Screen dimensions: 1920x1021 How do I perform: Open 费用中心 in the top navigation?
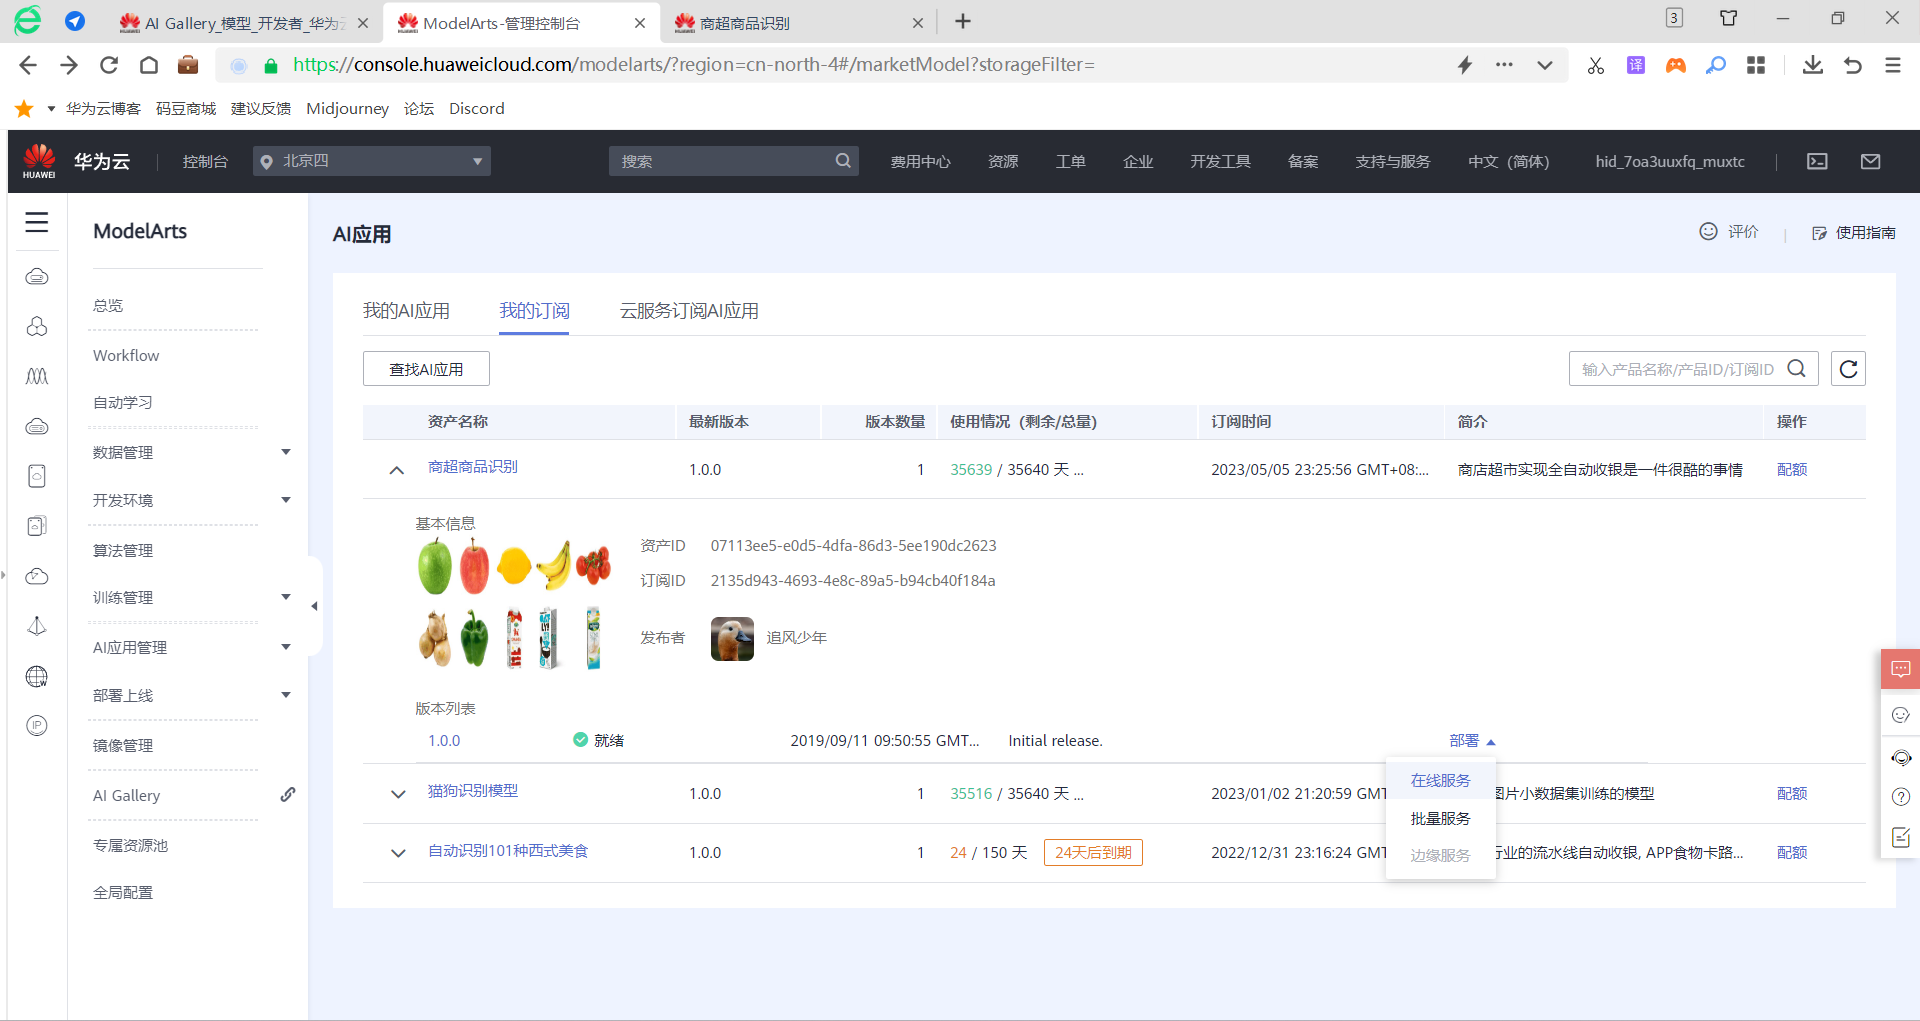tap(920, 161)
